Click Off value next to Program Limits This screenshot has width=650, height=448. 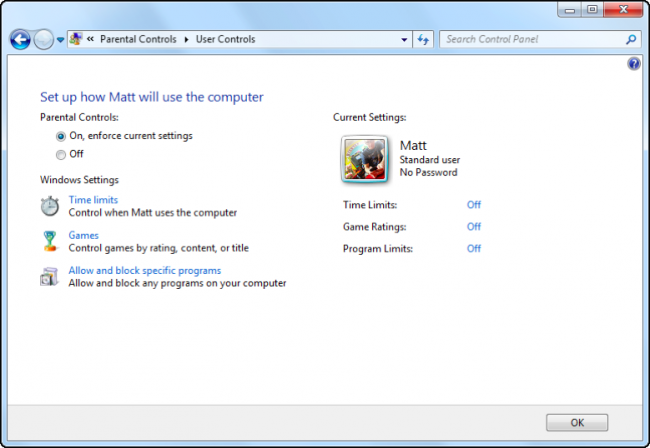pos(474,249)
